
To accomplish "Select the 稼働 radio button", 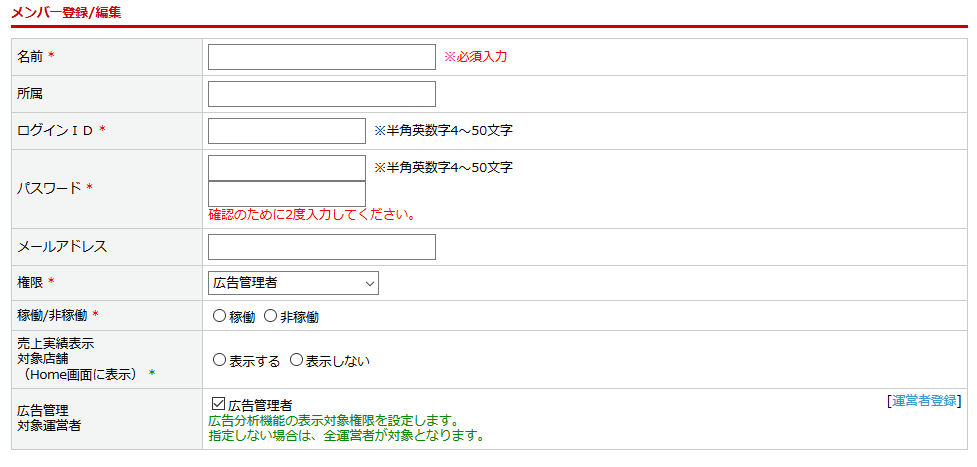I will [x=220, y=316].
